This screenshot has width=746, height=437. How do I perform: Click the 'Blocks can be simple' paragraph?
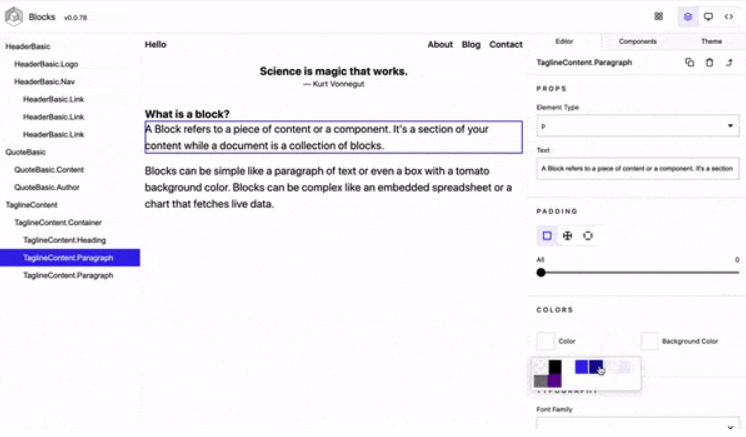(x=328, y=187)
